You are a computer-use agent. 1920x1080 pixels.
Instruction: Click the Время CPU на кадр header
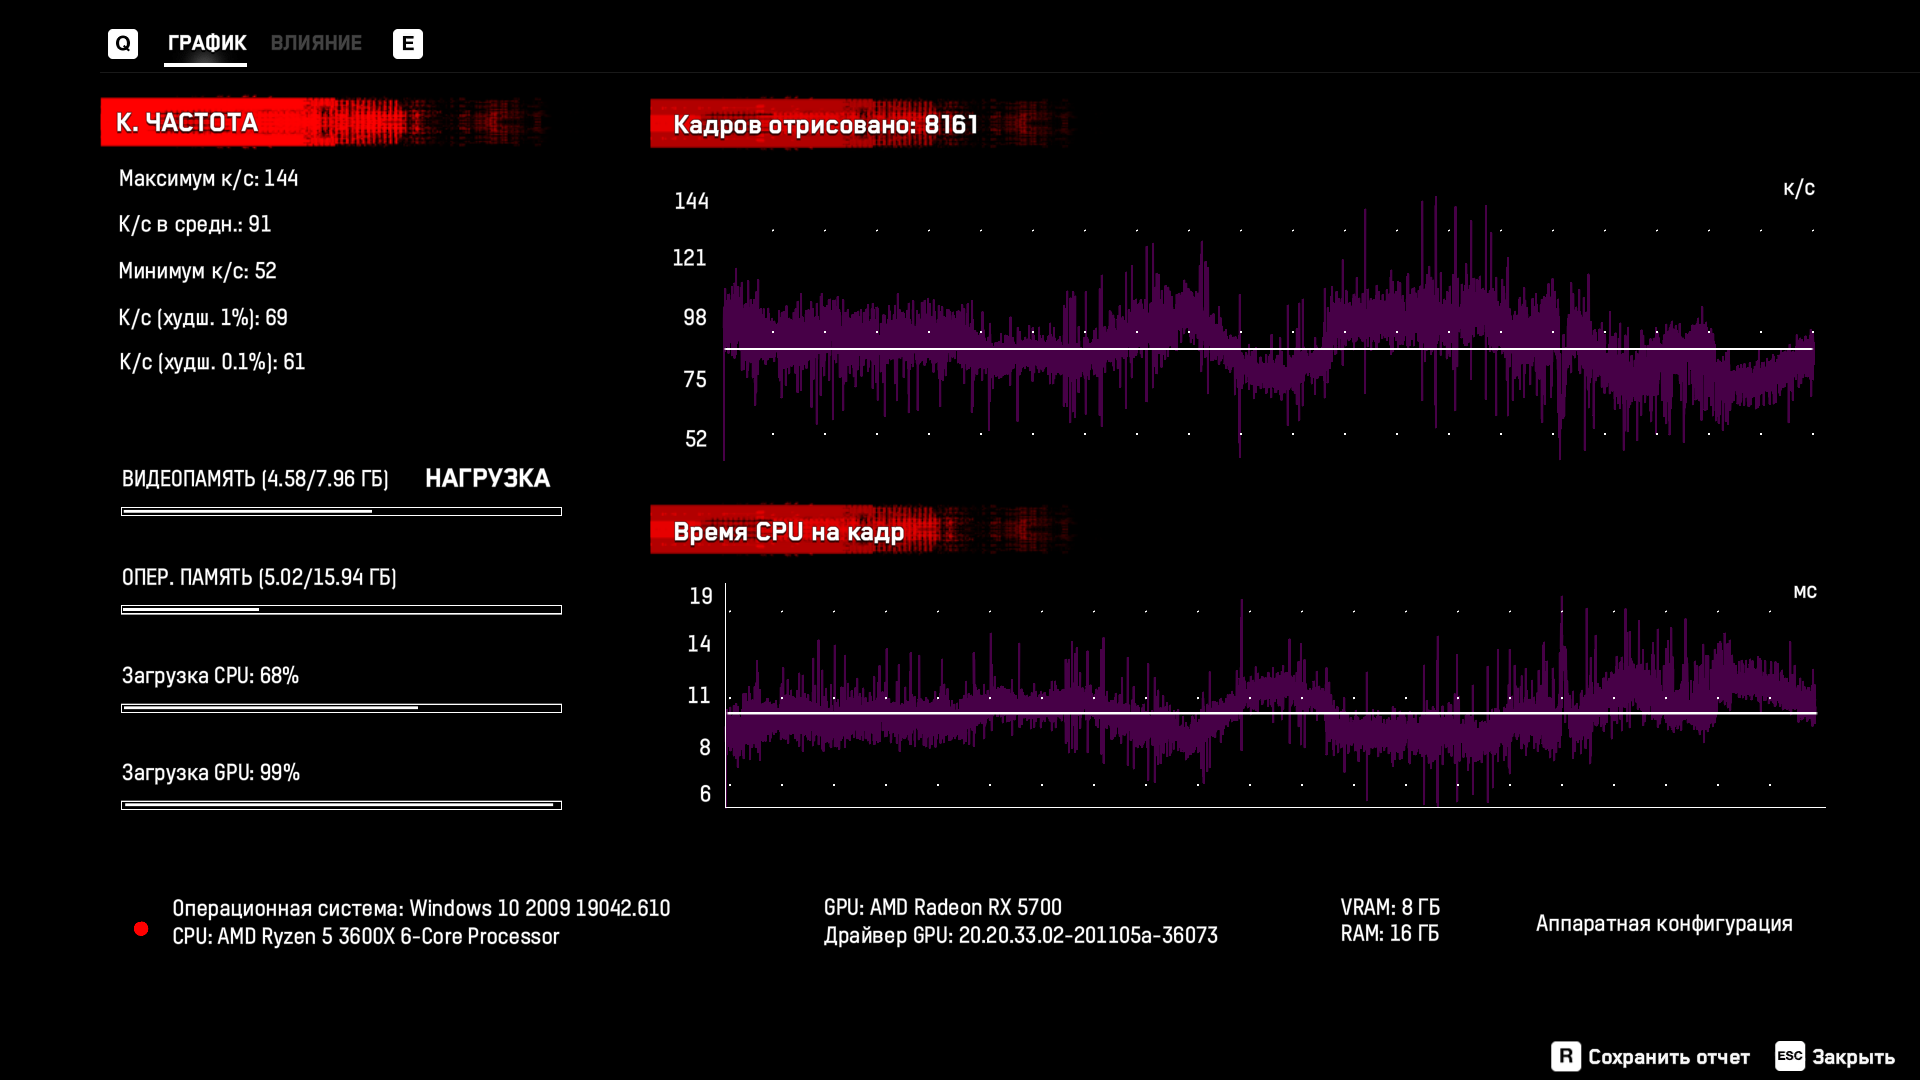click(788, 531)
